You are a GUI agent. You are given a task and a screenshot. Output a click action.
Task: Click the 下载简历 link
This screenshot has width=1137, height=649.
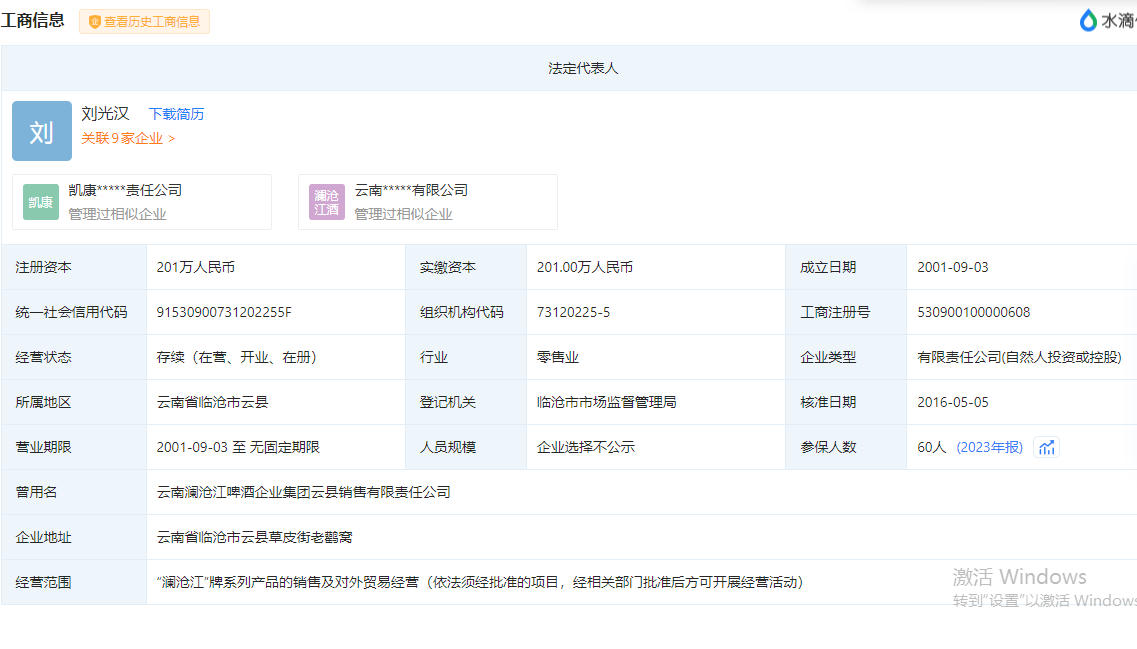click(176, 114)
